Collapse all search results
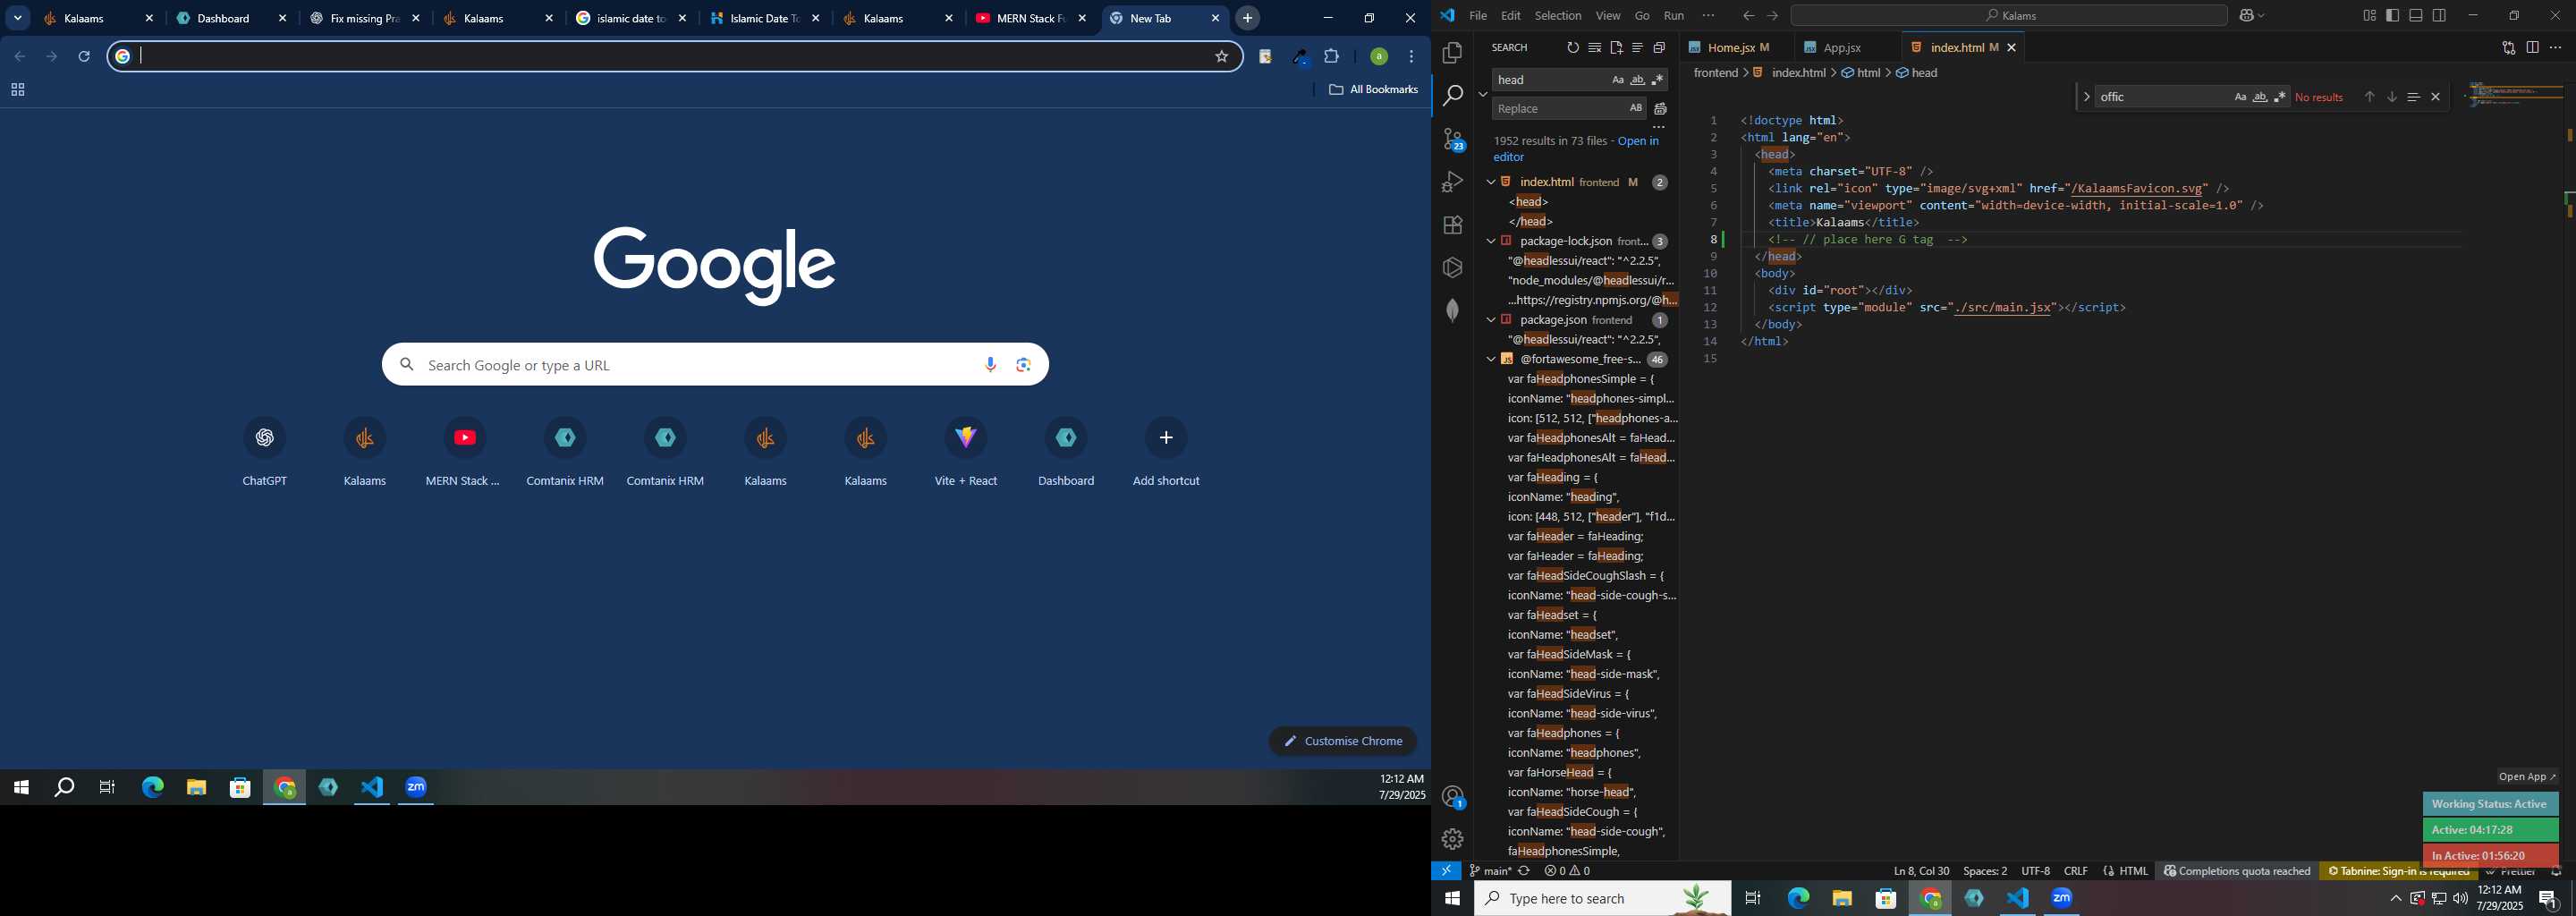 coord(1659,48)
